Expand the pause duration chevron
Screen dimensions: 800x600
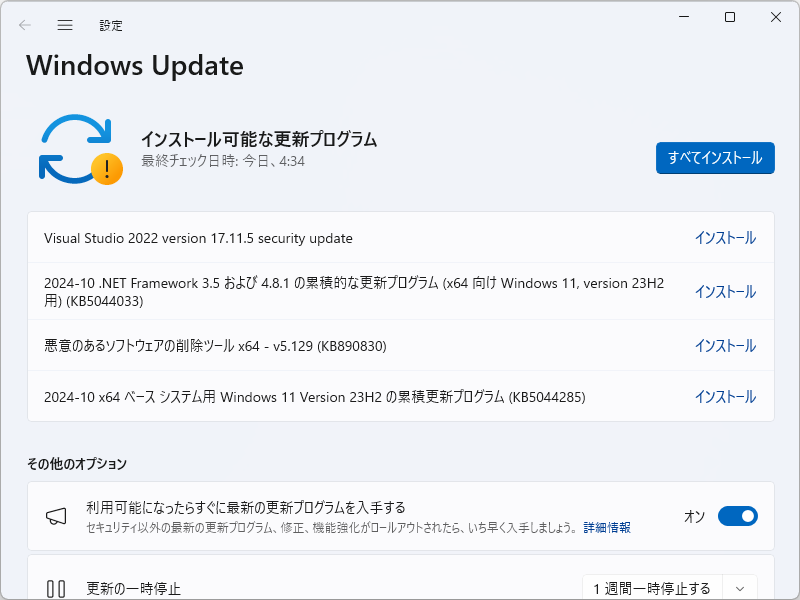coord(740,589)
